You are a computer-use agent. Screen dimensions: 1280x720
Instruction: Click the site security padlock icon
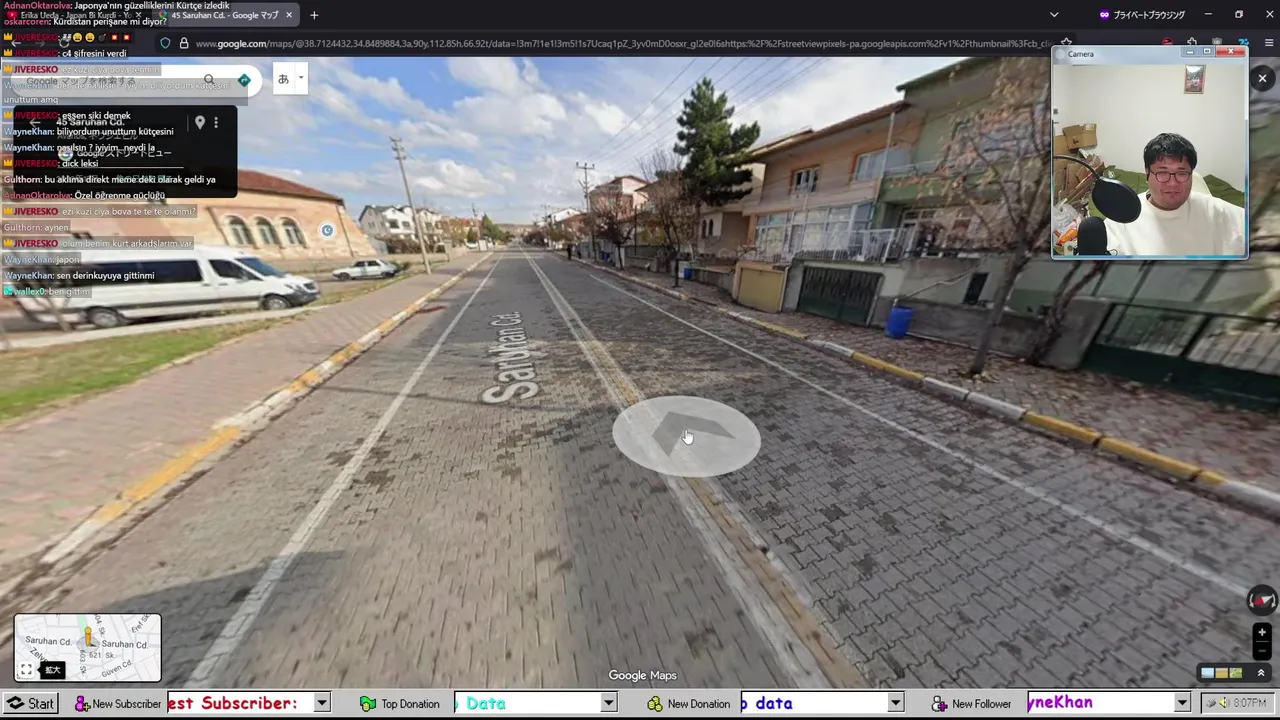(184, 44)
